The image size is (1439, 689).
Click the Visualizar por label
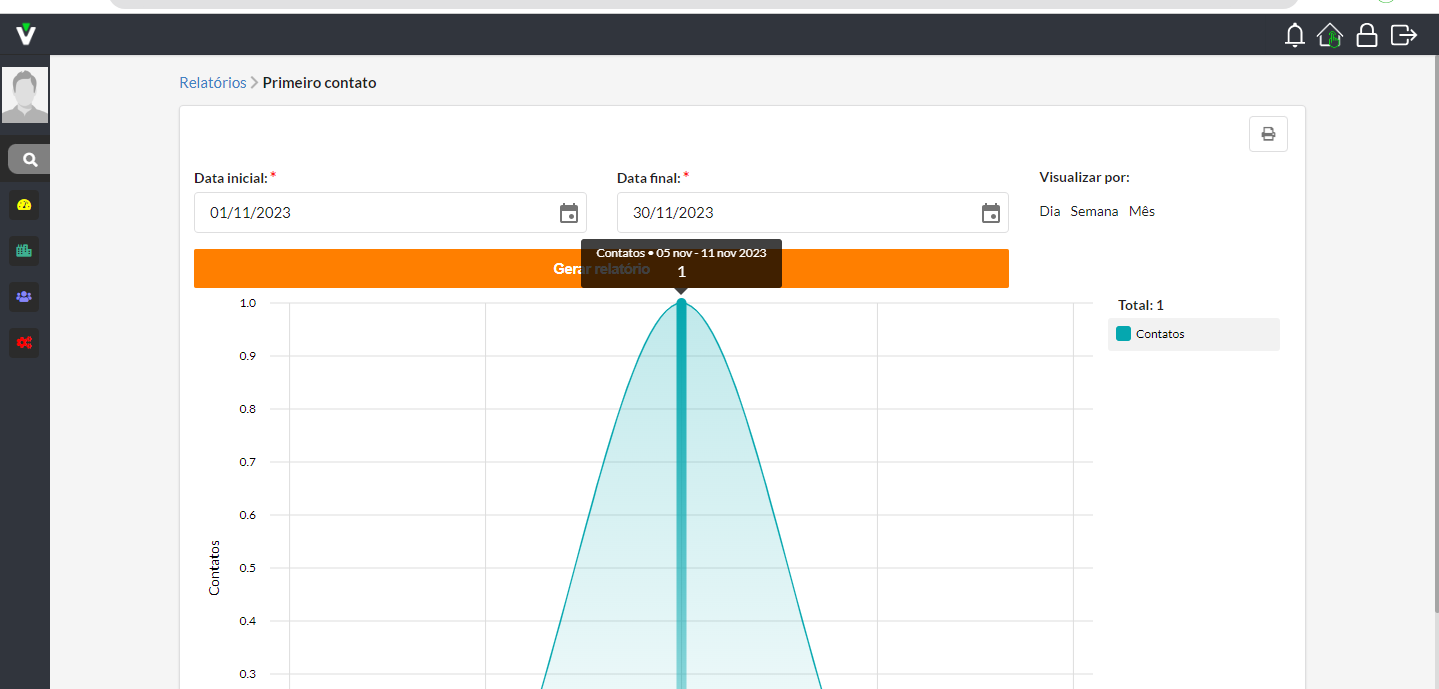pos(1085,177)
